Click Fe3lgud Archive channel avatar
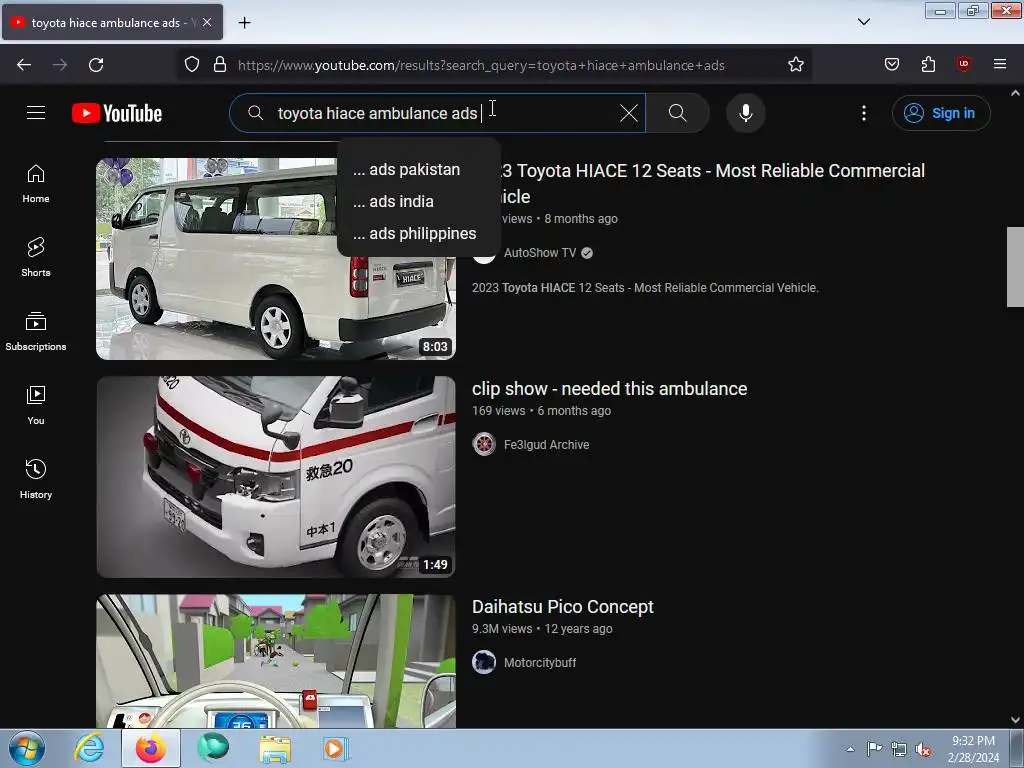 tap(484, 444)
